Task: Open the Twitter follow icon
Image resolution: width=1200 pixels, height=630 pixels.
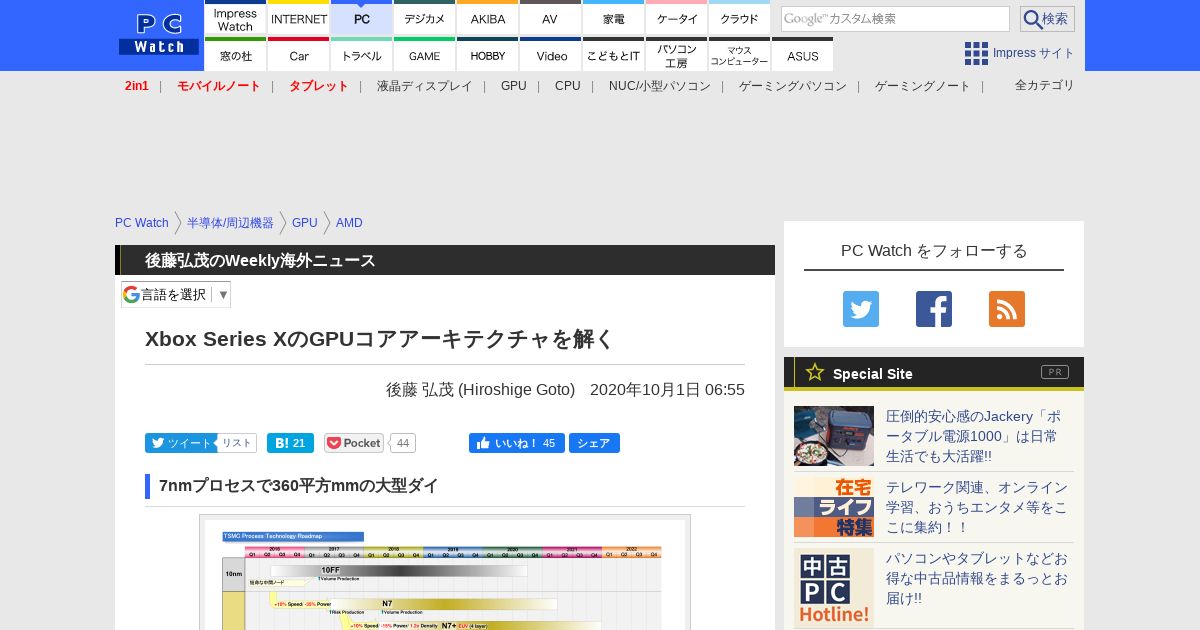Action: pyautogui.click(x=861, y=309)
